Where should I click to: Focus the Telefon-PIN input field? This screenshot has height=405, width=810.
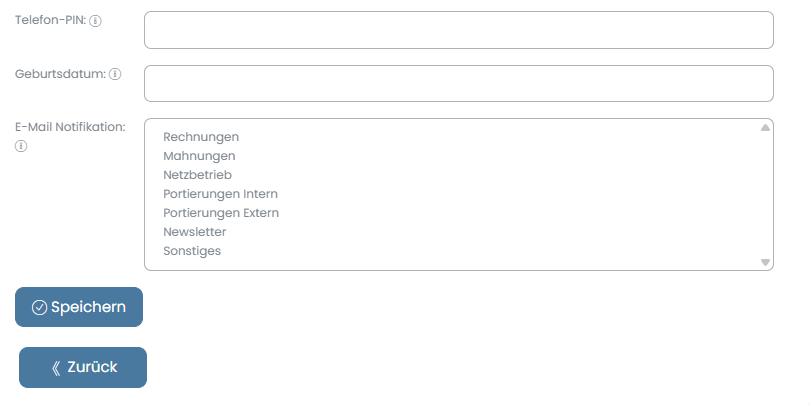pyautogui.click(x=459, y=30)
